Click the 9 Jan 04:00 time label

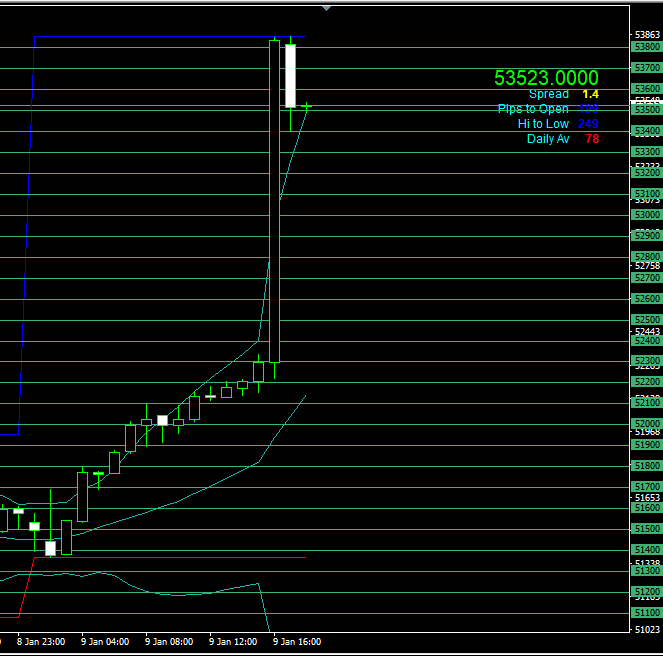pyautogui.click(x=105, y=641)
